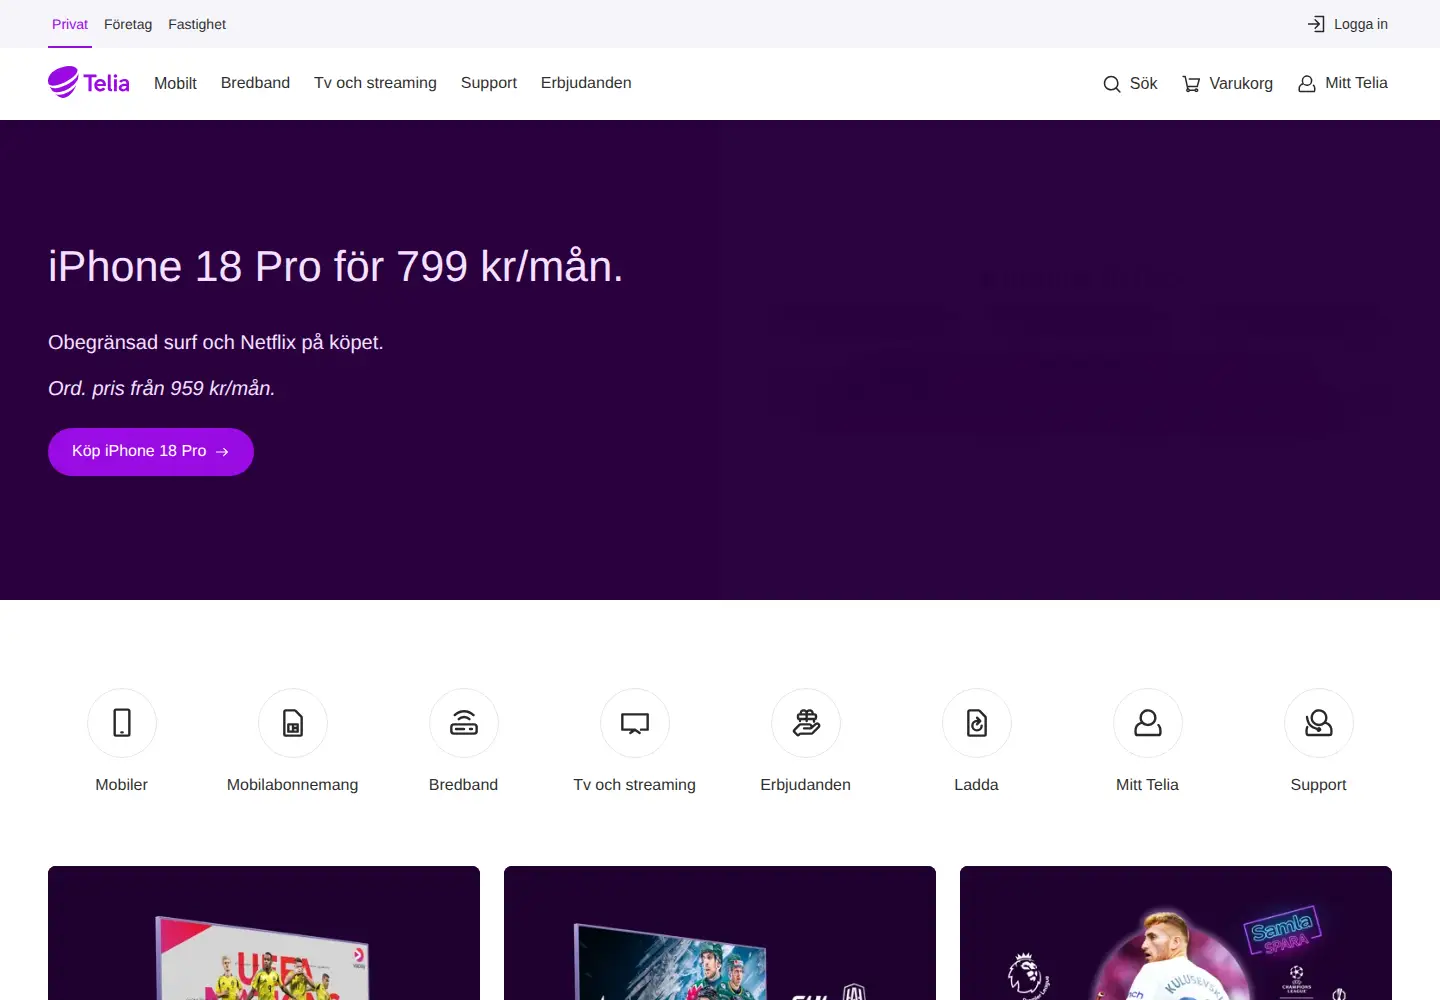Click the Mitt Telia profile icon in header

[1307, 84]
